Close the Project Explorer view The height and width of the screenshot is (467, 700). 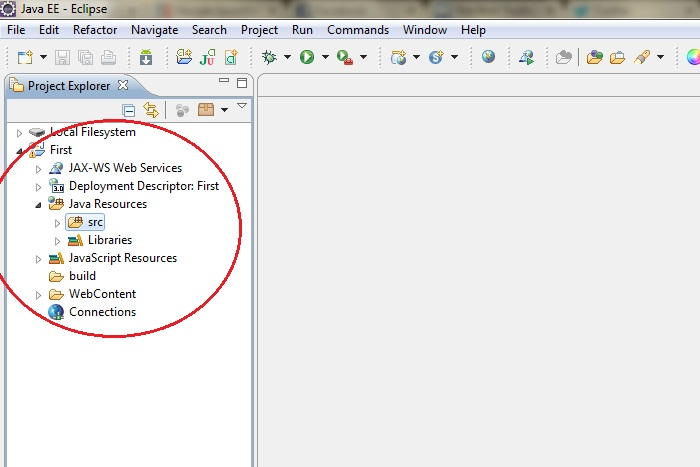pos(123,85)
